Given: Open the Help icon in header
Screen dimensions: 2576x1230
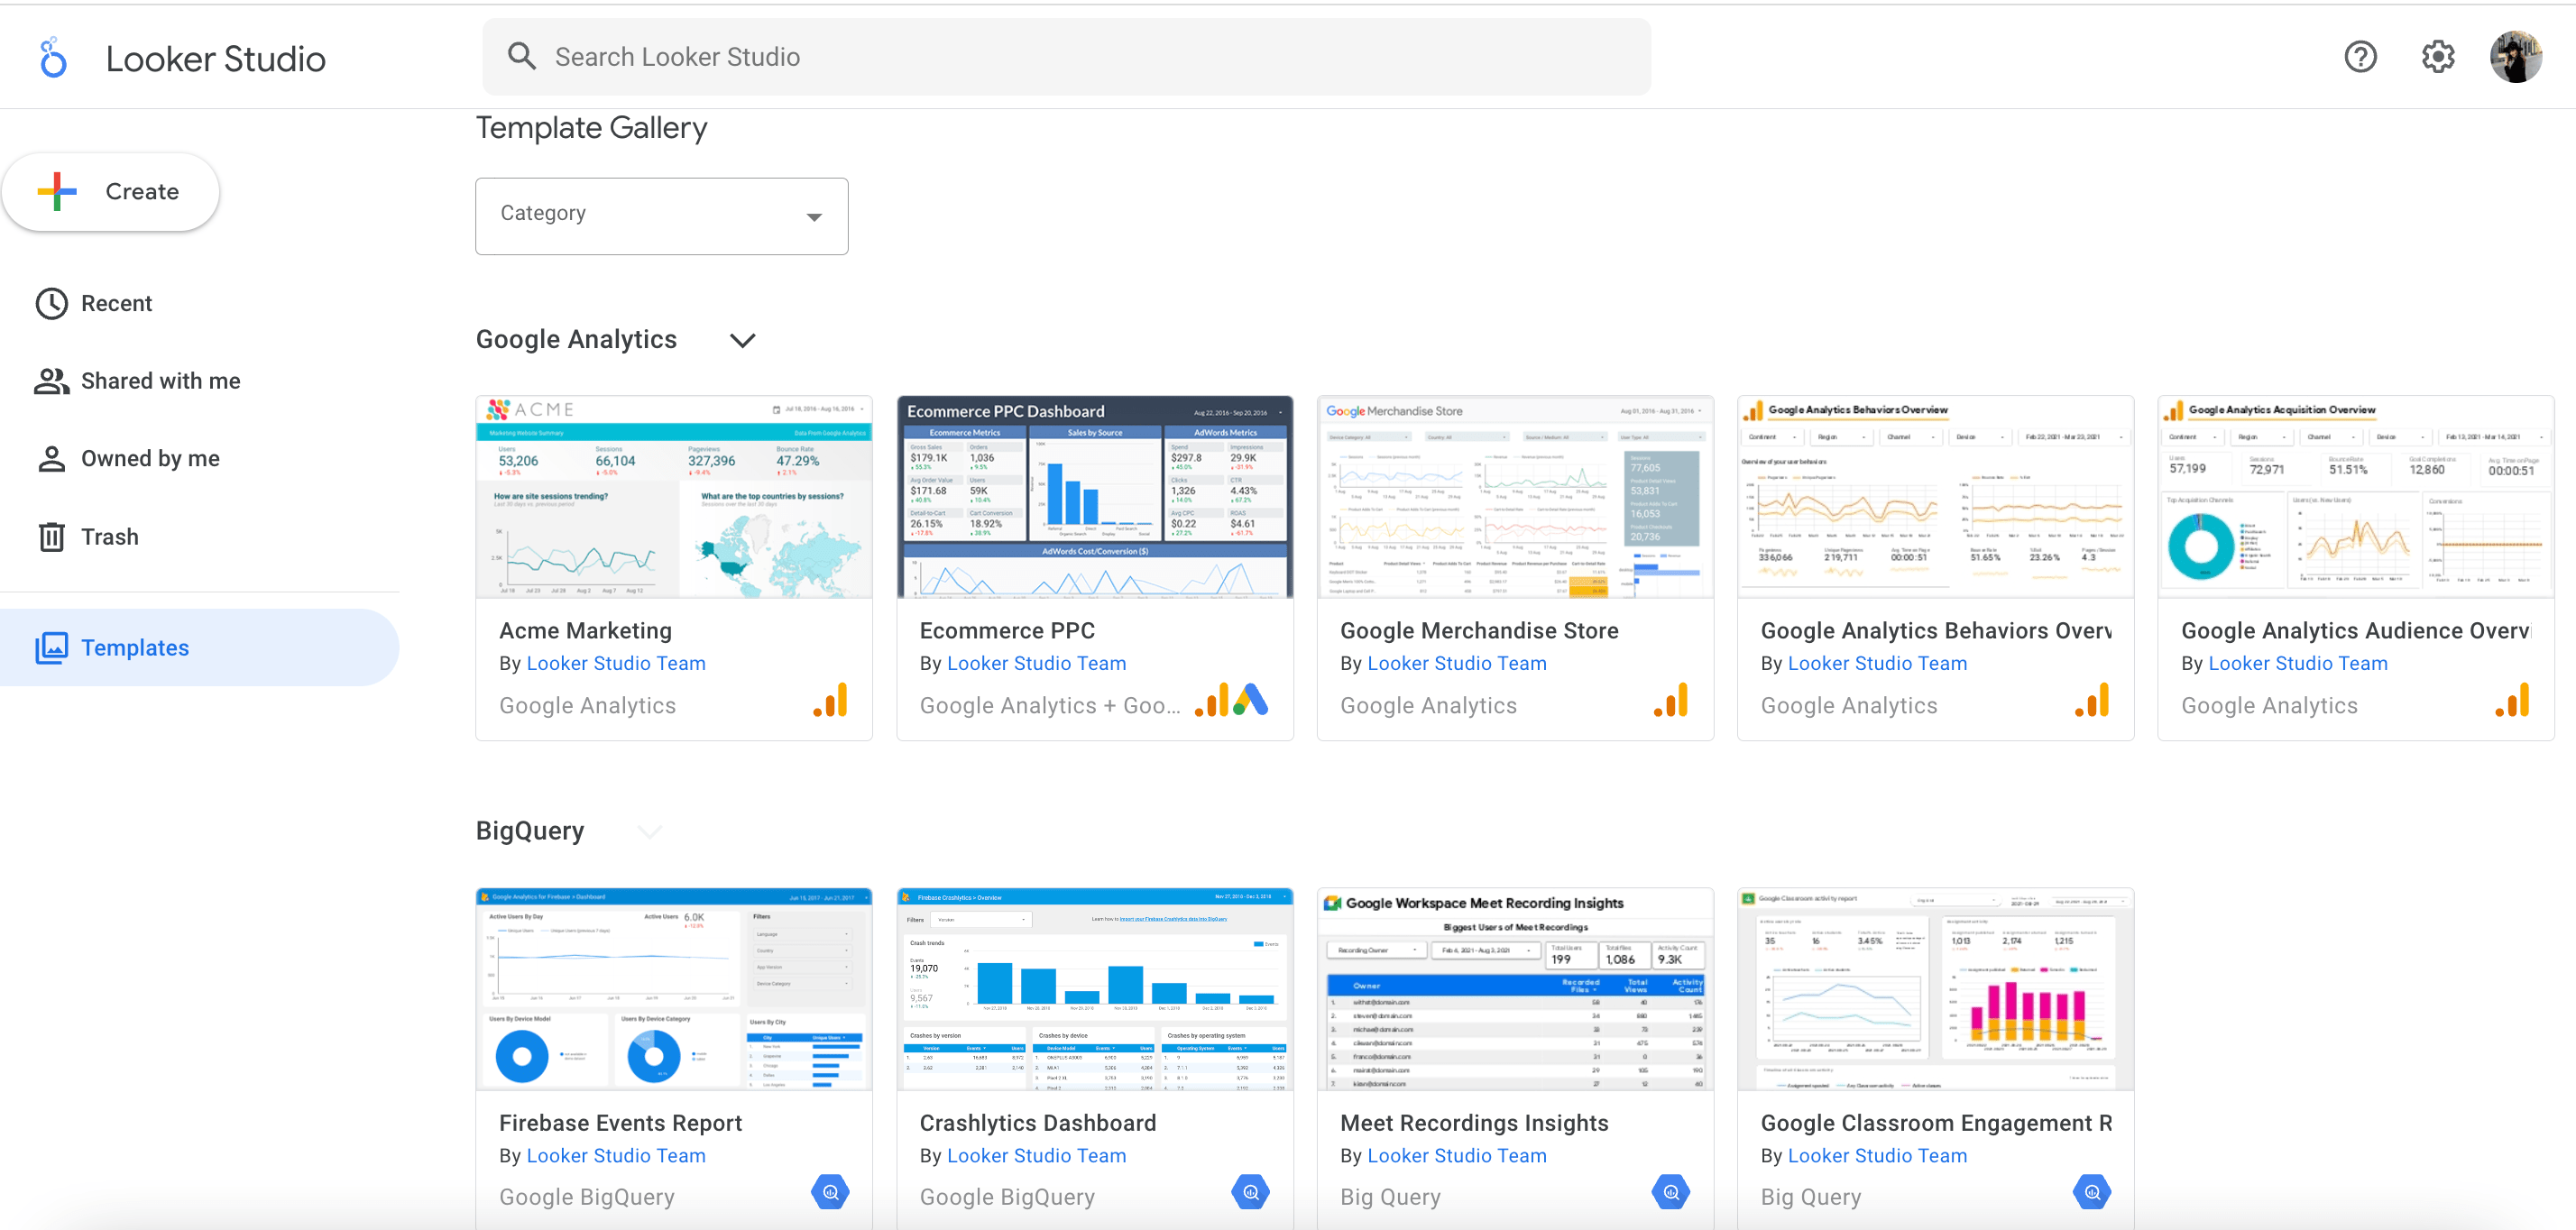Looking at the screenshot, I should [2360, 57].
